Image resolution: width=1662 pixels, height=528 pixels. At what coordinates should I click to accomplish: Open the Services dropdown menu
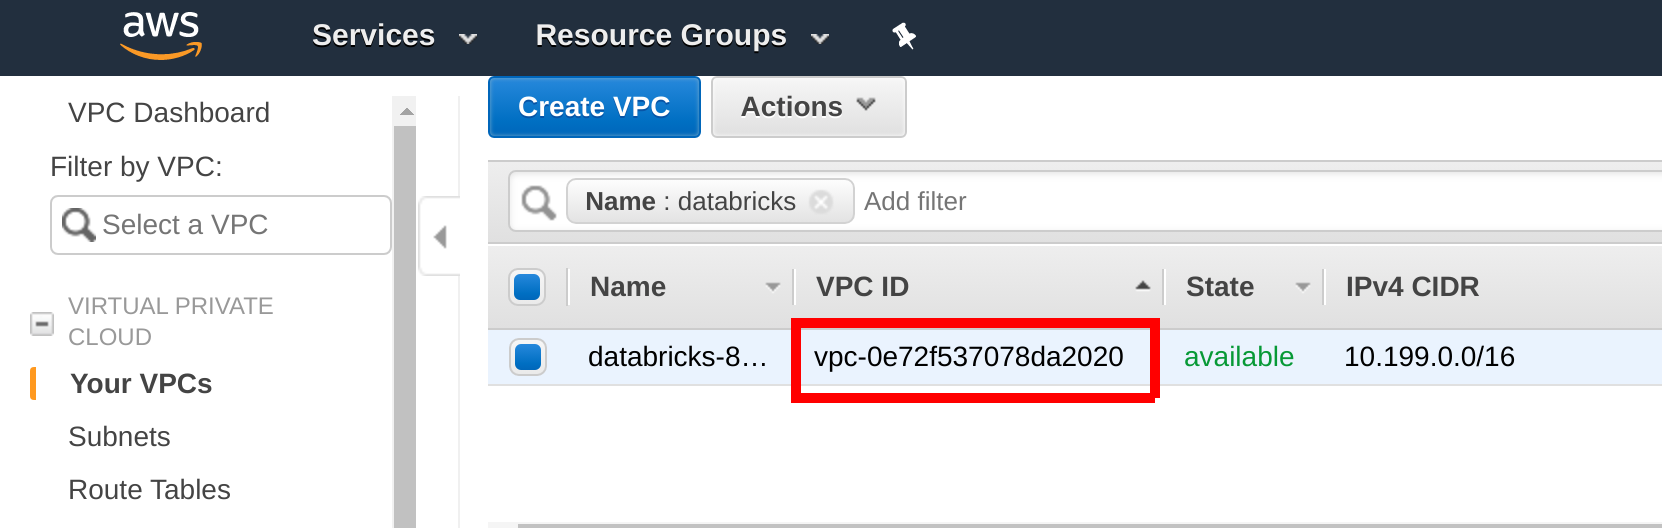[394, 36]
